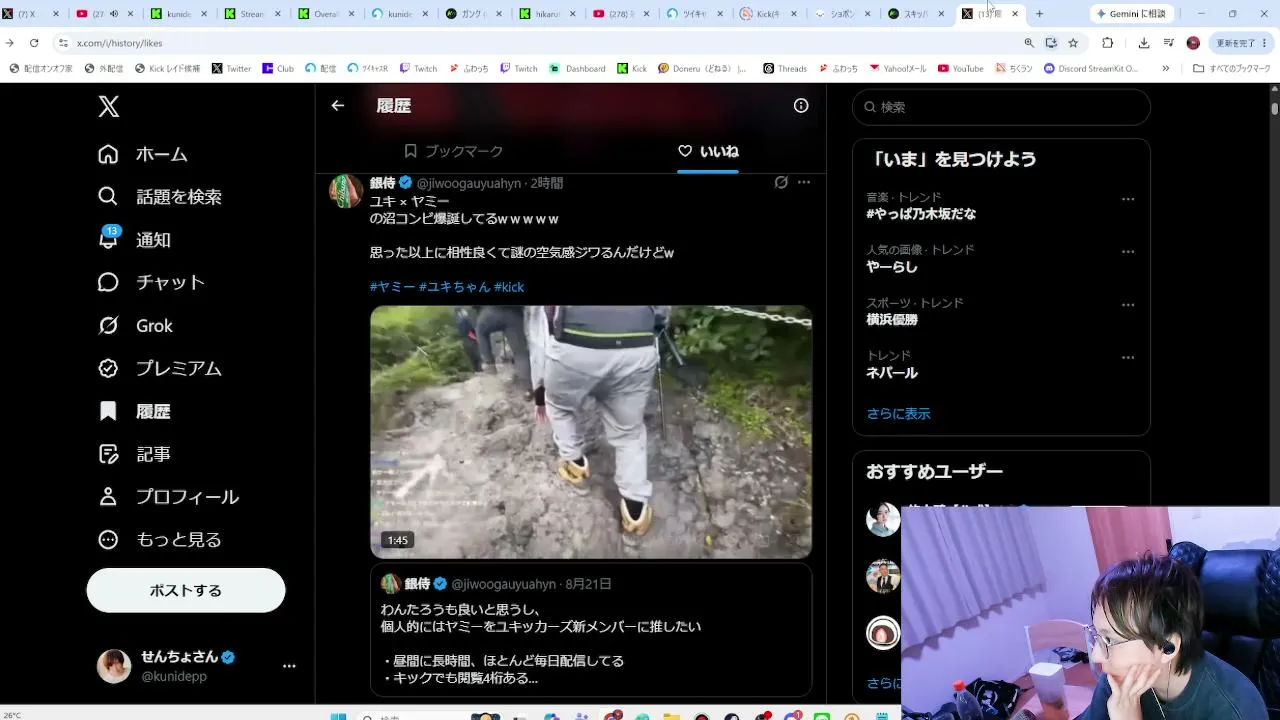The width and height of the screenshot is (1280, 720).
Task: Click the page scrollbar thumb
Action: click(1275, 108)
